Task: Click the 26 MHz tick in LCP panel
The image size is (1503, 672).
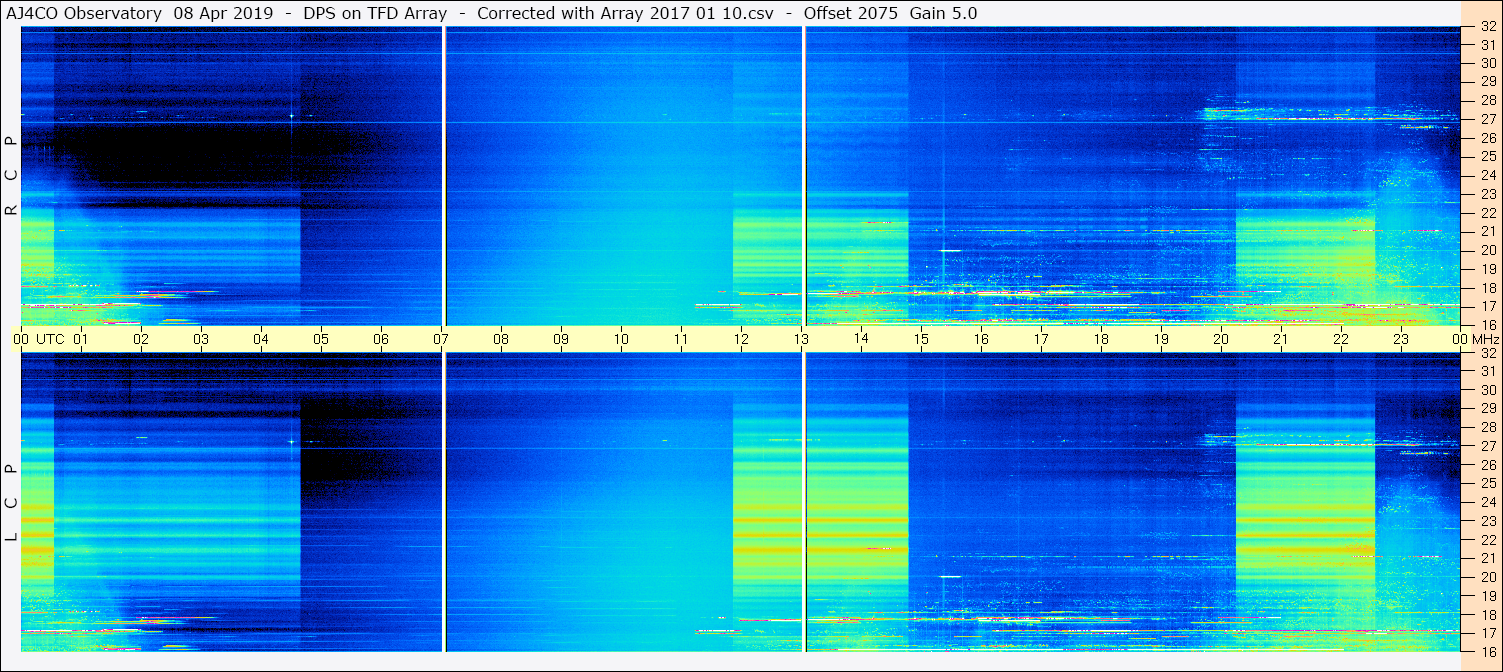Action: pos(1487,465)
